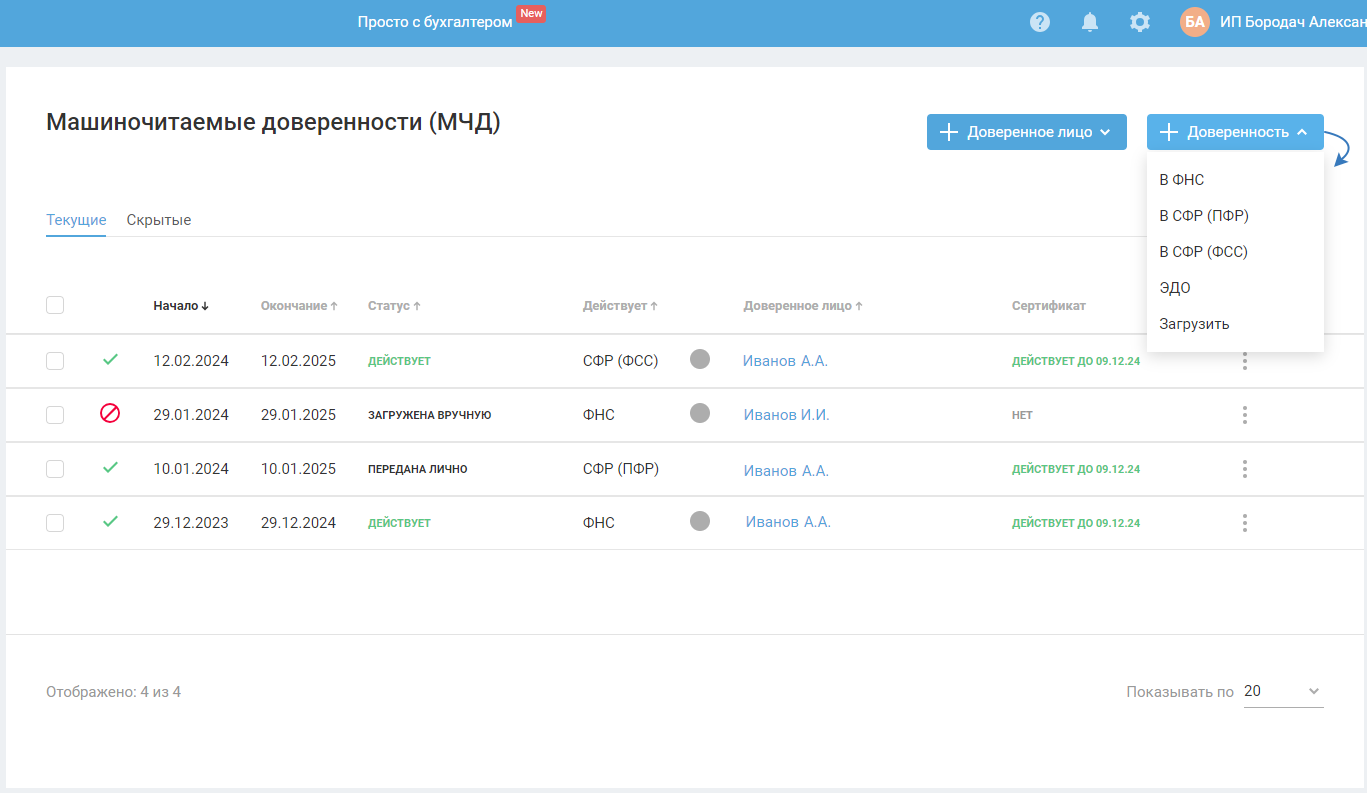The width and height of the screenshot is (1367, 793).
Task: Toggle the select-all checkbox in table header
Action: tap(55, 305)
